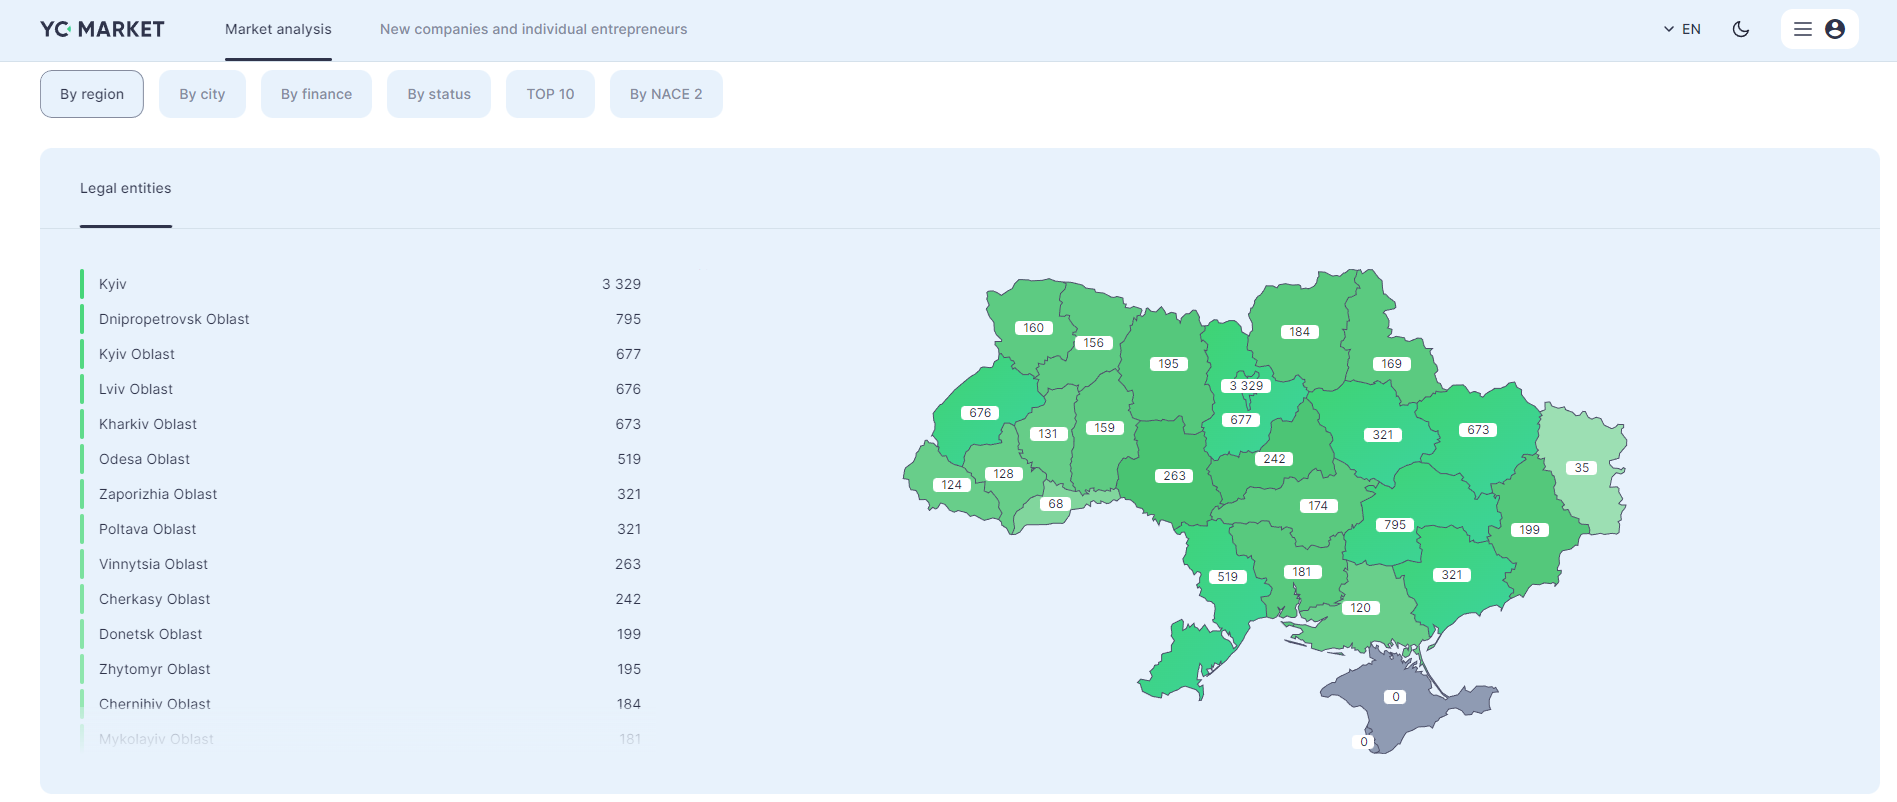Click the 519 map label
Viewport: 1897px width, 802px height.
pyautogui.click(x=1227, y=577)
